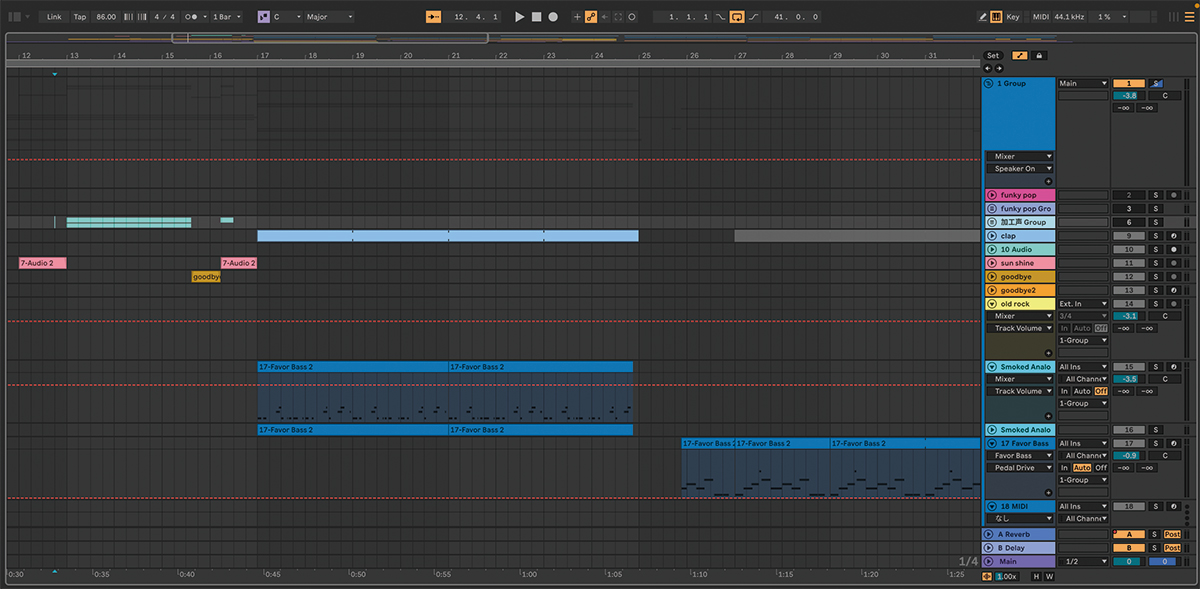
Task: Click the Set locator button
Action: pos(992,56)
